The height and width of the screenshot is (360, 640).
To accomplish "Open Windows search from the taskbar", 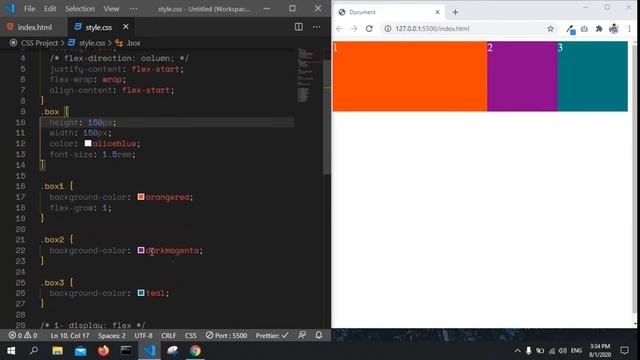I will point(34,351).
